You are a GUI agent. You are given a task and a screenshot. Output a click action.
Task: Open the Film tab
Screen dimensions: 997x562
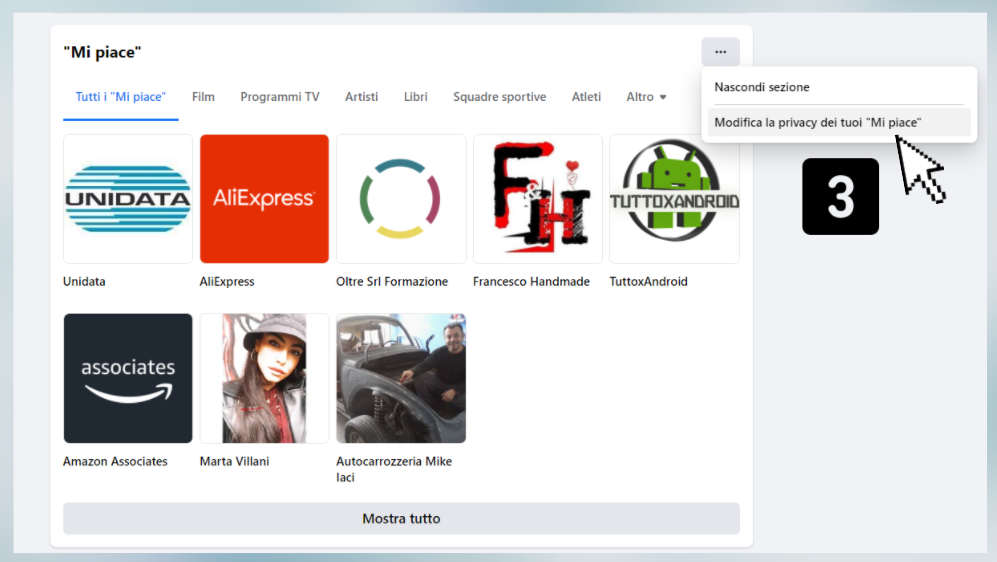pos(203,97)
